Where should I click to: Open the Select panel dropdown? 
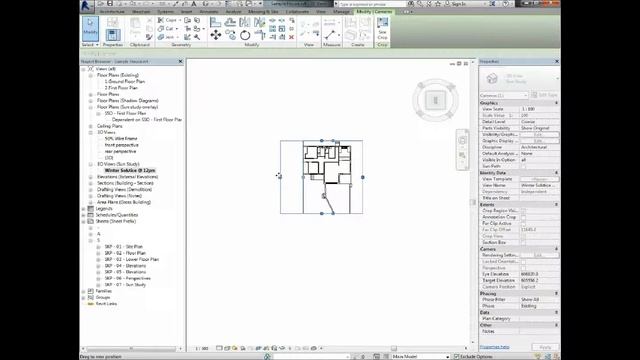coord(90,44)
